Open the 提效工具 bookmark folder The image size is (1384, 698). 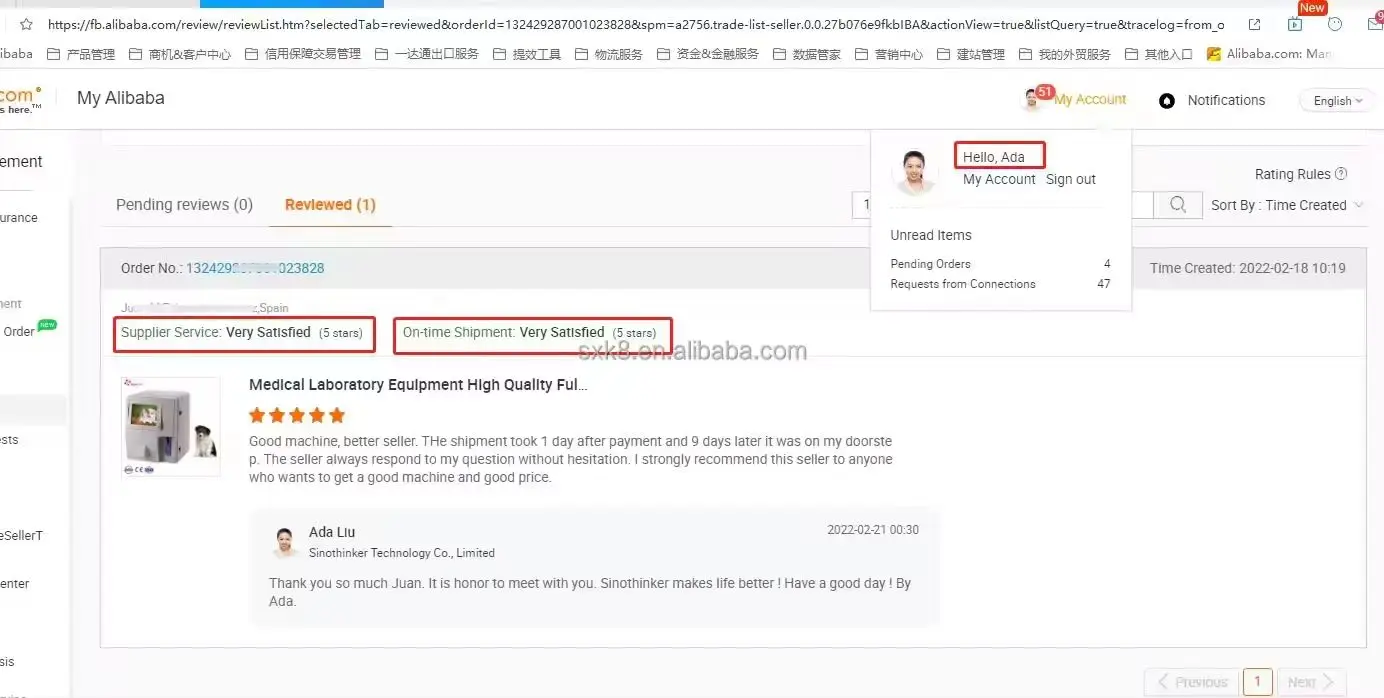pyautogui.click(x=526, y=54)
